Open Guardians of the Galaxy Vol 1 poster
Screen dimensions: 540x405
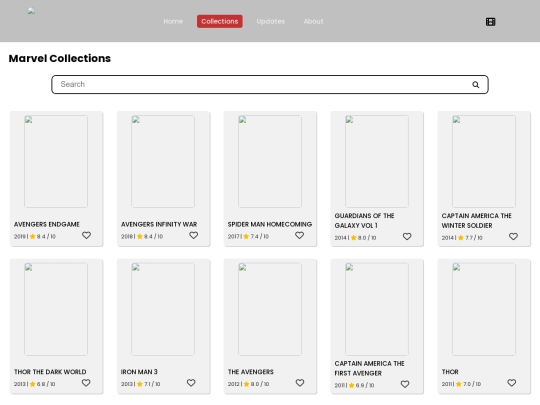click(x=377, y=162)
